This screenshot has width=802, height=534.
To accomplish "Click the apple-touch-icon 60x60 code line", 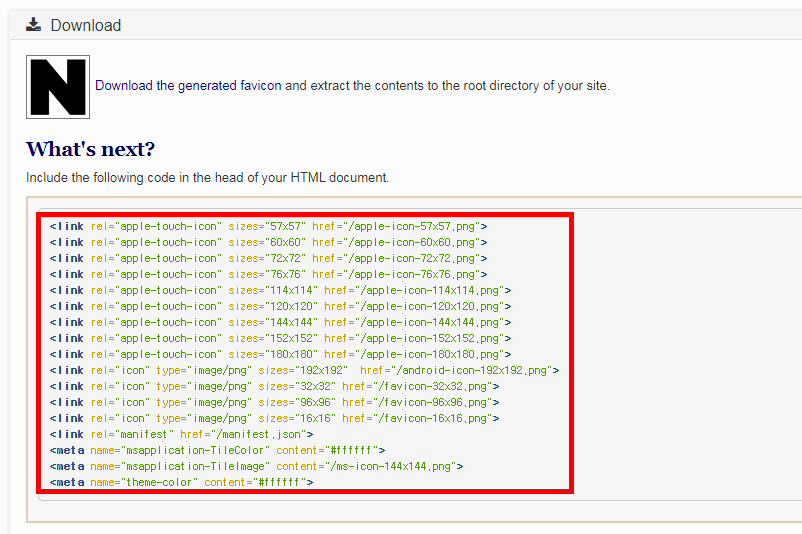I will pyautogui.click(x=269, y=242).
